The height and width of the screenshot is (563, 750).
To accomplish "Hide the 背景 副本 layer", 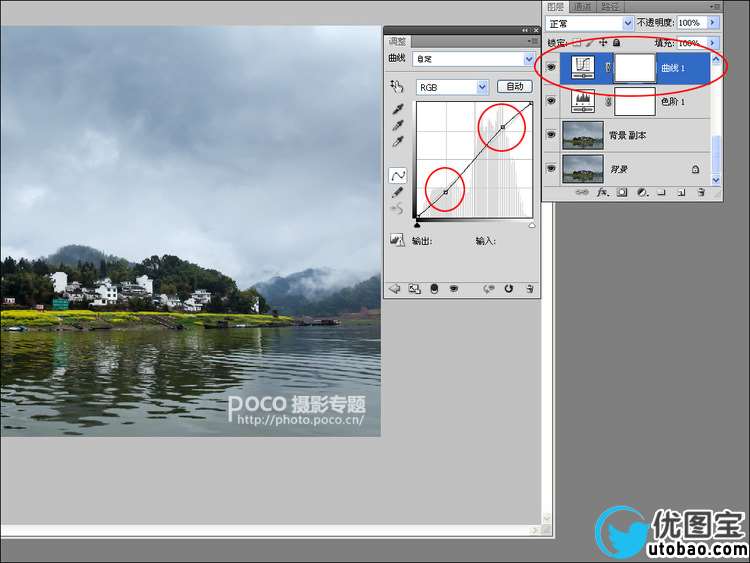I will (x=551, y=135).
